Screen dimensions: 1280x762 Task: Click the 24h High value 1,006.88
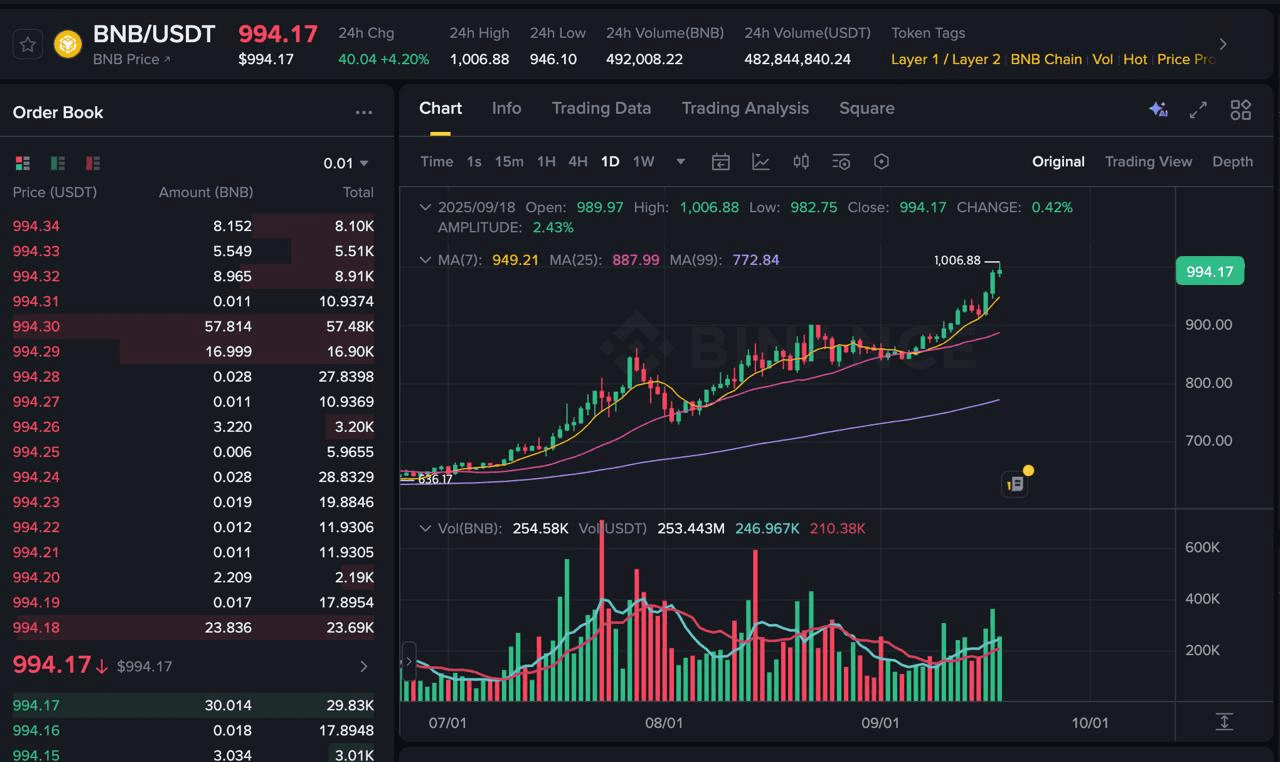[479, 60]
